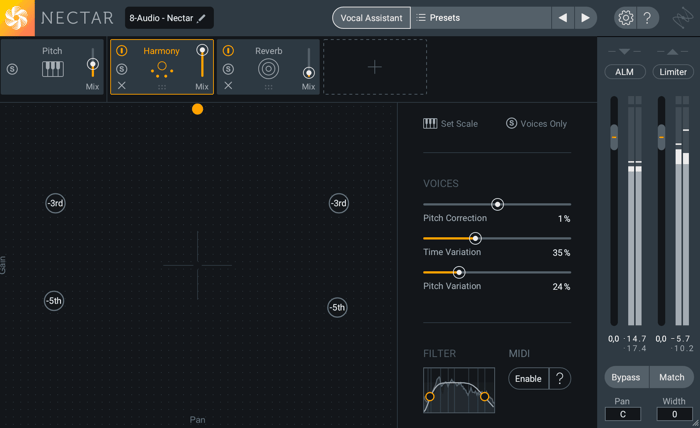
Task: Click the output peak -5.7 readout
Action: point(681,339)
